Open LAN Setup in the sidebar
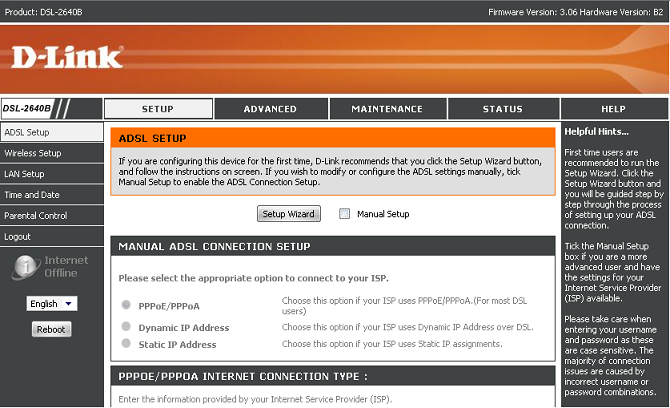The image size is (670, 408). [x=52, y=174]
